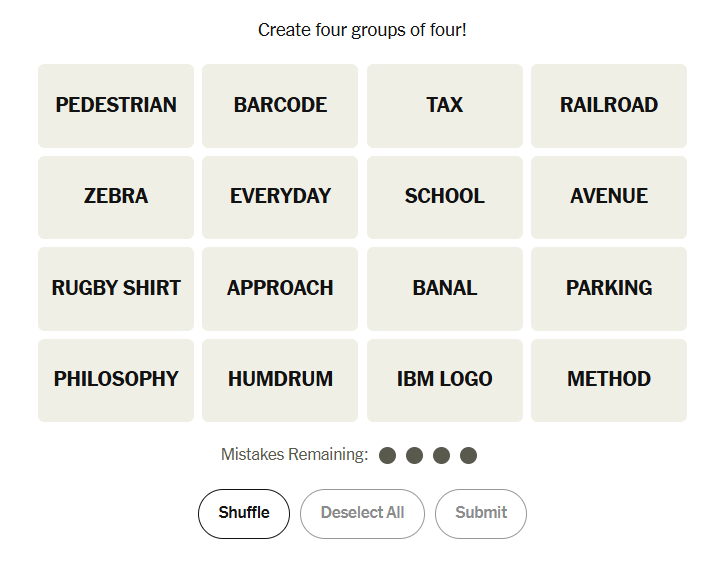722x568 pixels.
Task: Pick the RUGBY SHIRT tile
Action: click(116, 288)
